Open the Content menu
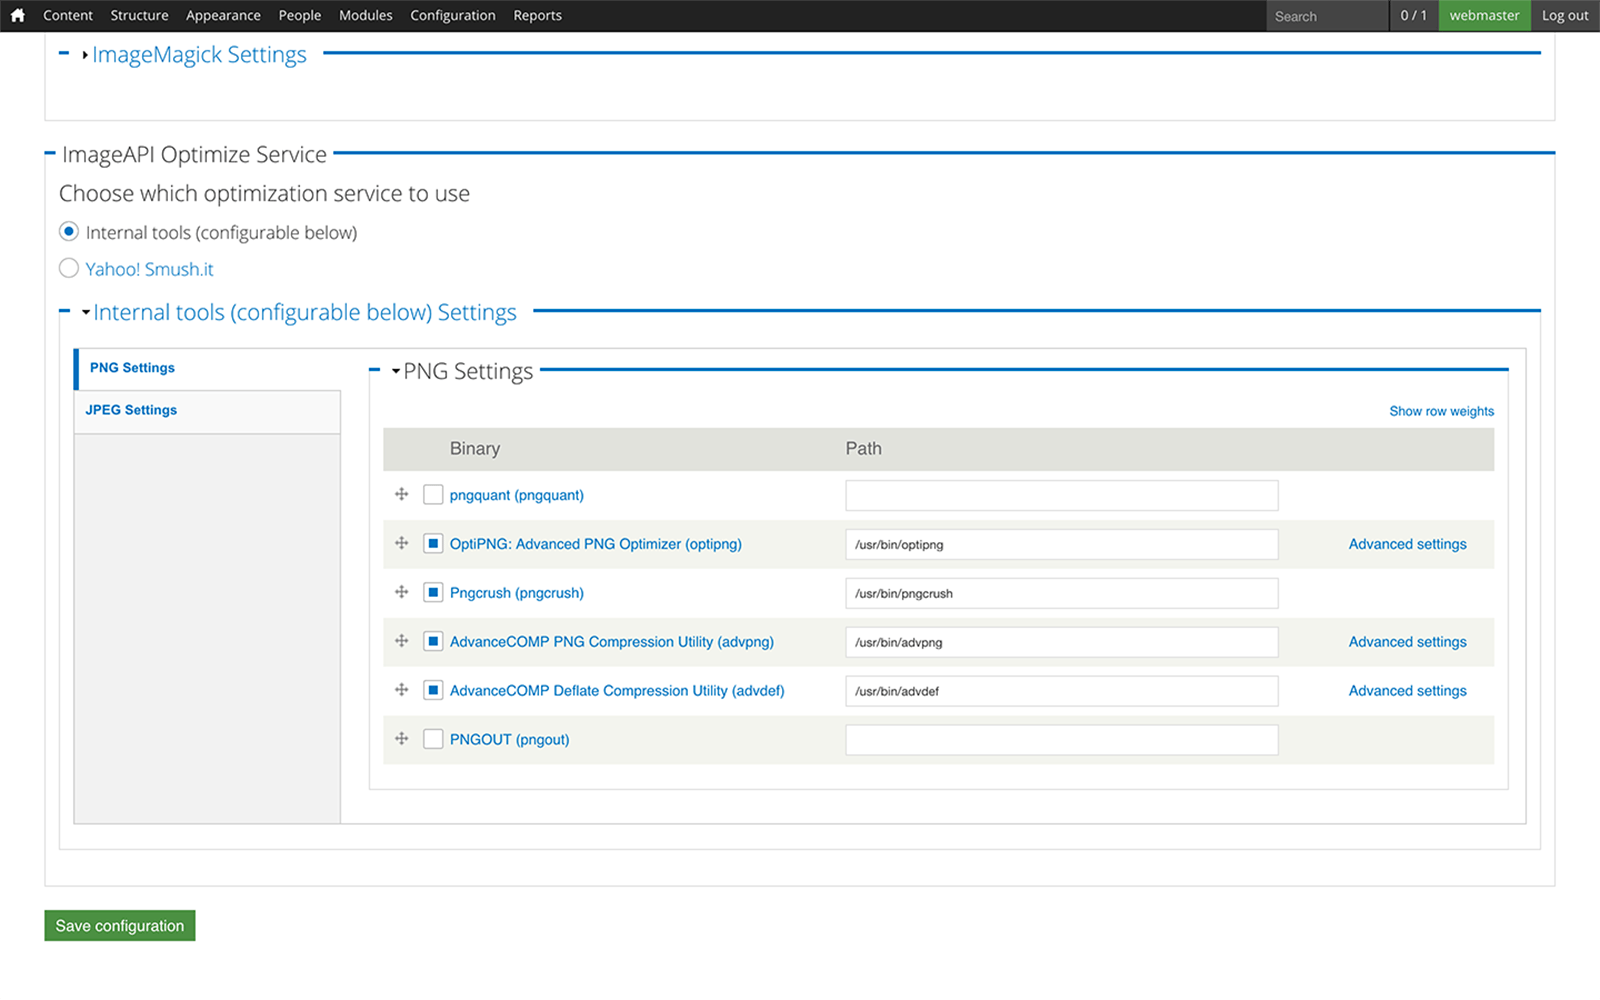Viewport: 1600px width, 1000px height. pos(68,15)
